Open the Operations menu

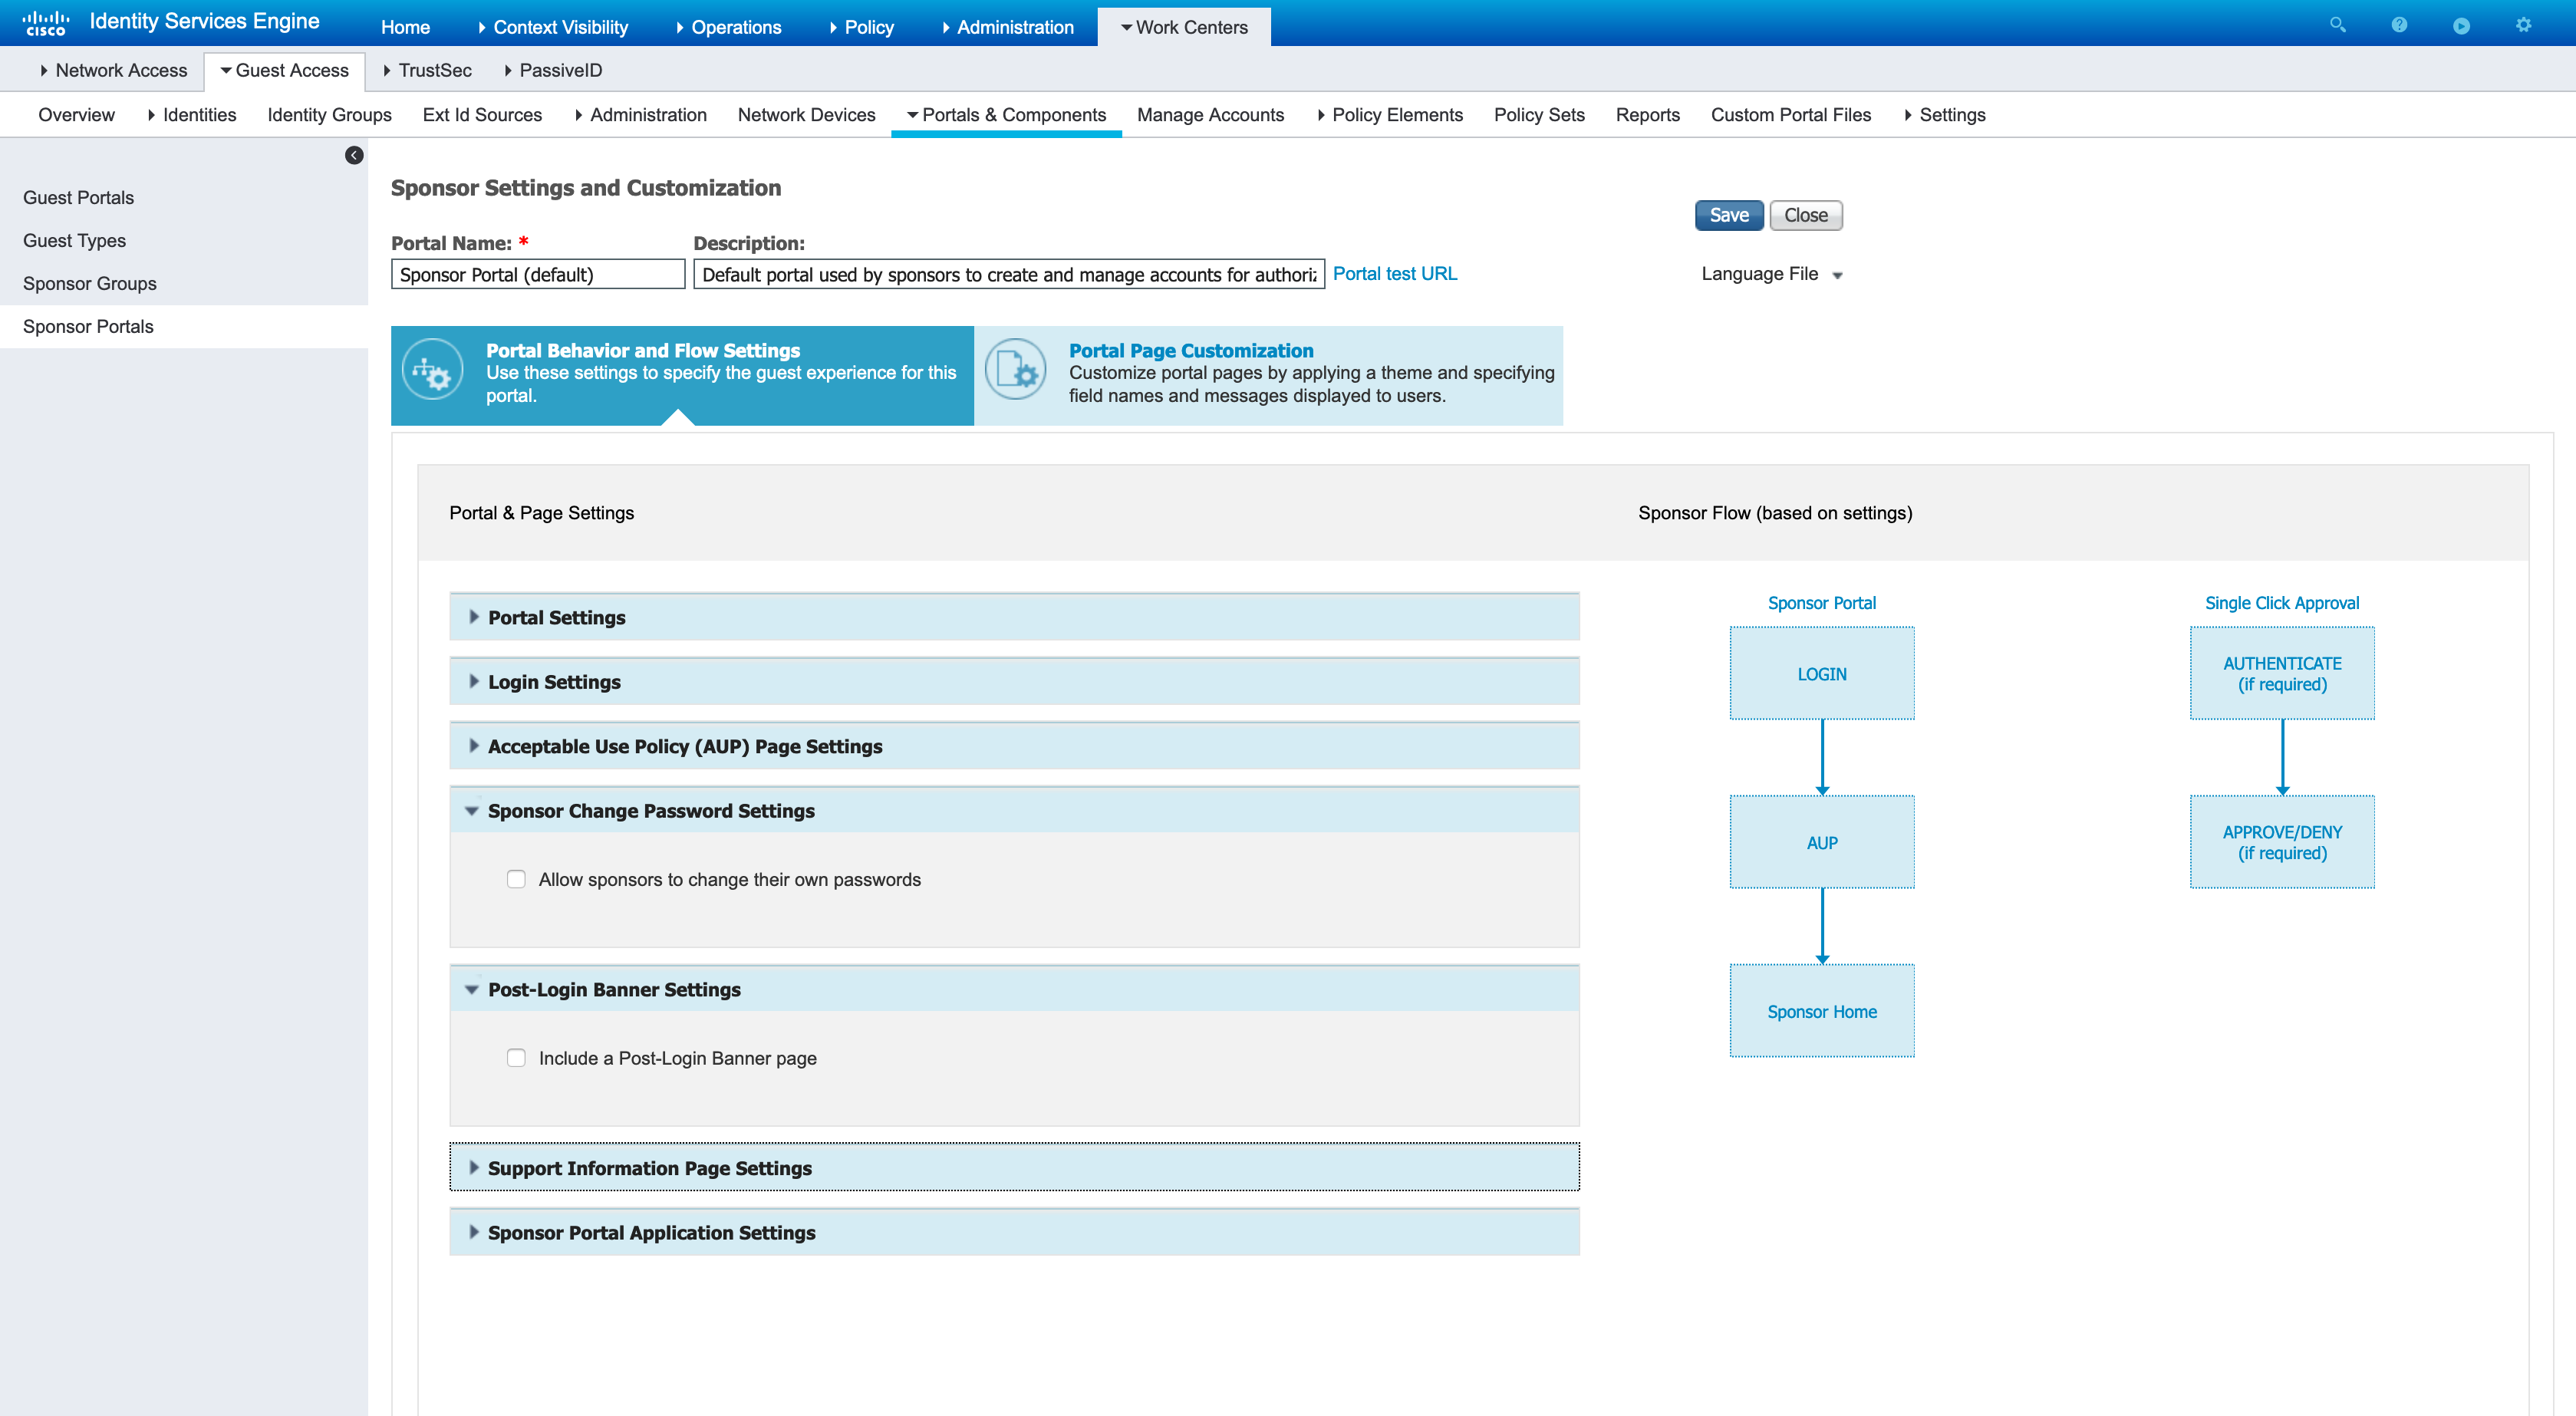click(730, 27)
